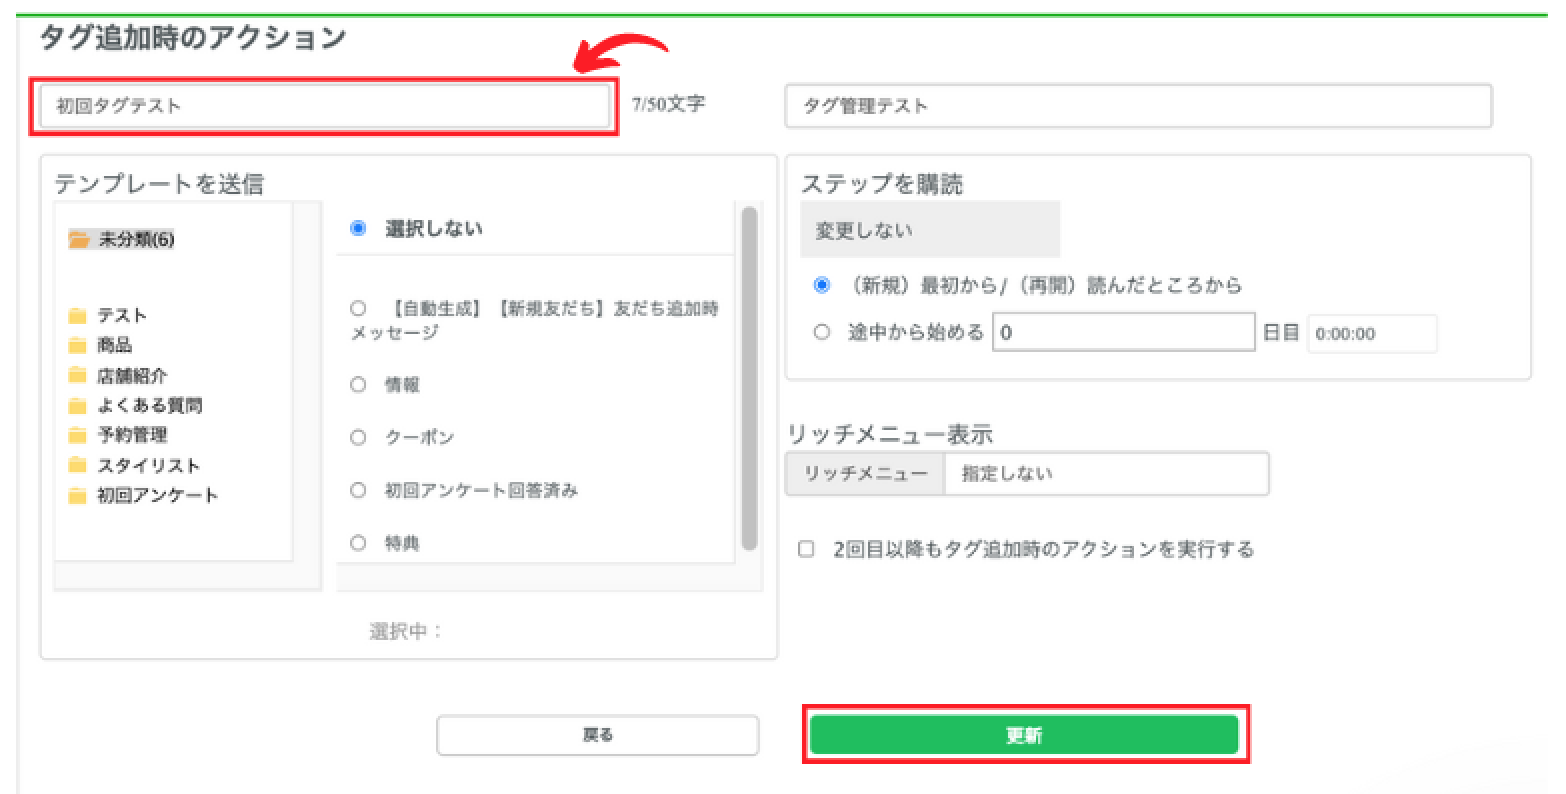Click the リッチメニュー label button
The image size is (1566, 794).
tap(866, 474)
